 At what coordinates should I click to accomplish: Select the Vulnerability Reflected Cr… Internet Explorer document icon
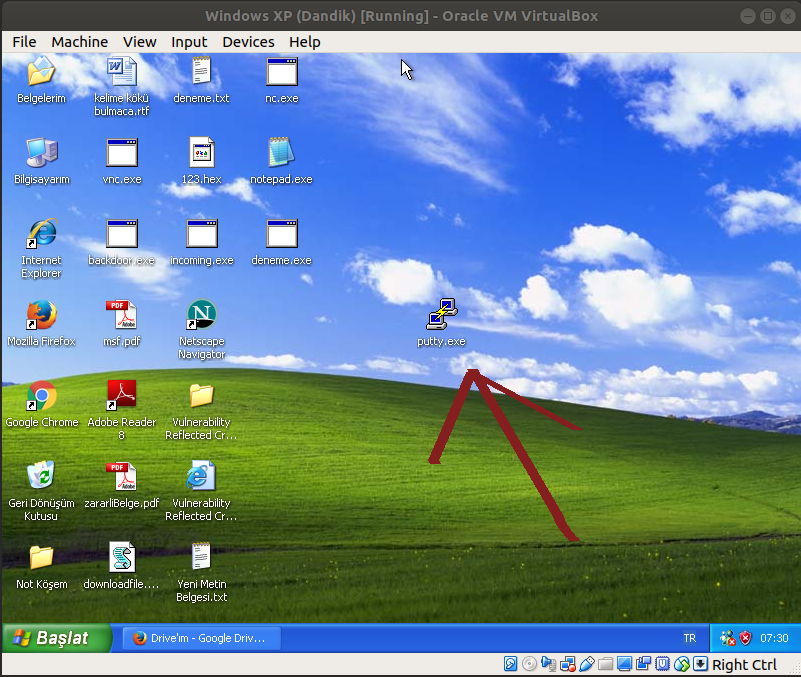201,476
